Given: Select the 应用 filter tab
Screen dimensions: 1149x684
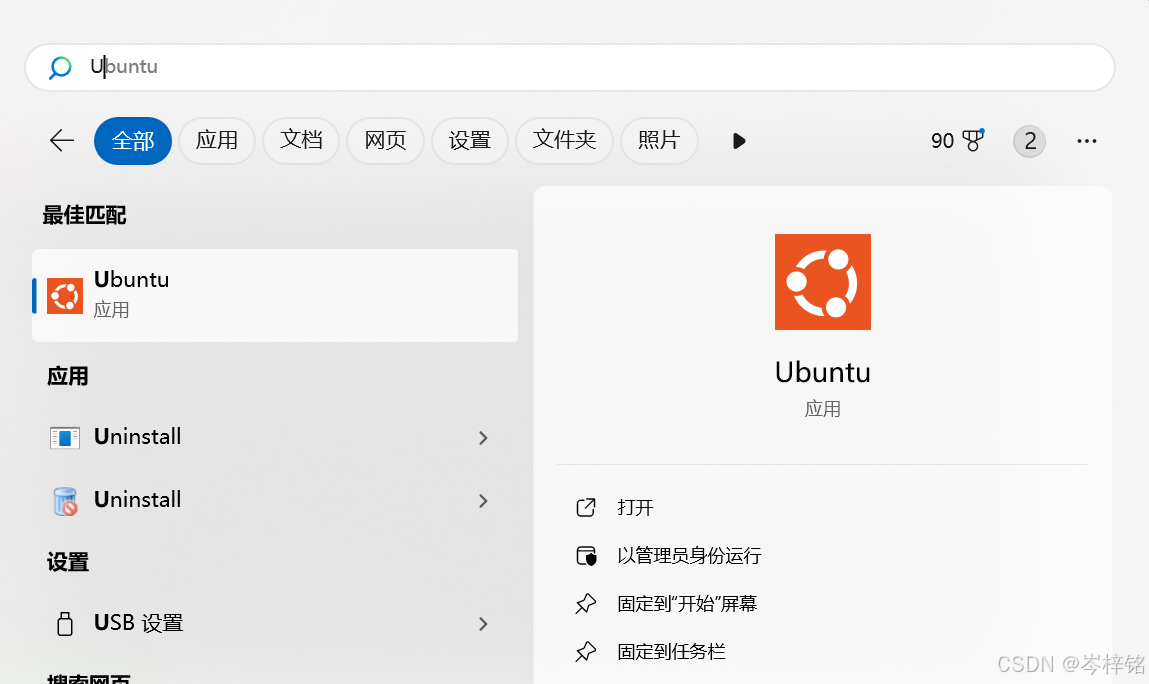Looking at the screenshot, I should coord(217,141).
